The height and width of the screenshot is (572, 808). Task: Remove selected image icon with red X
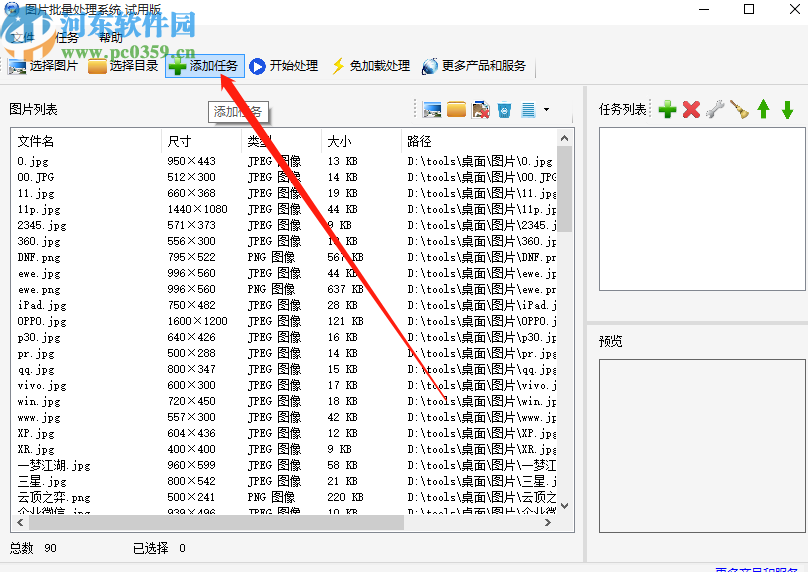click(480, 110)
